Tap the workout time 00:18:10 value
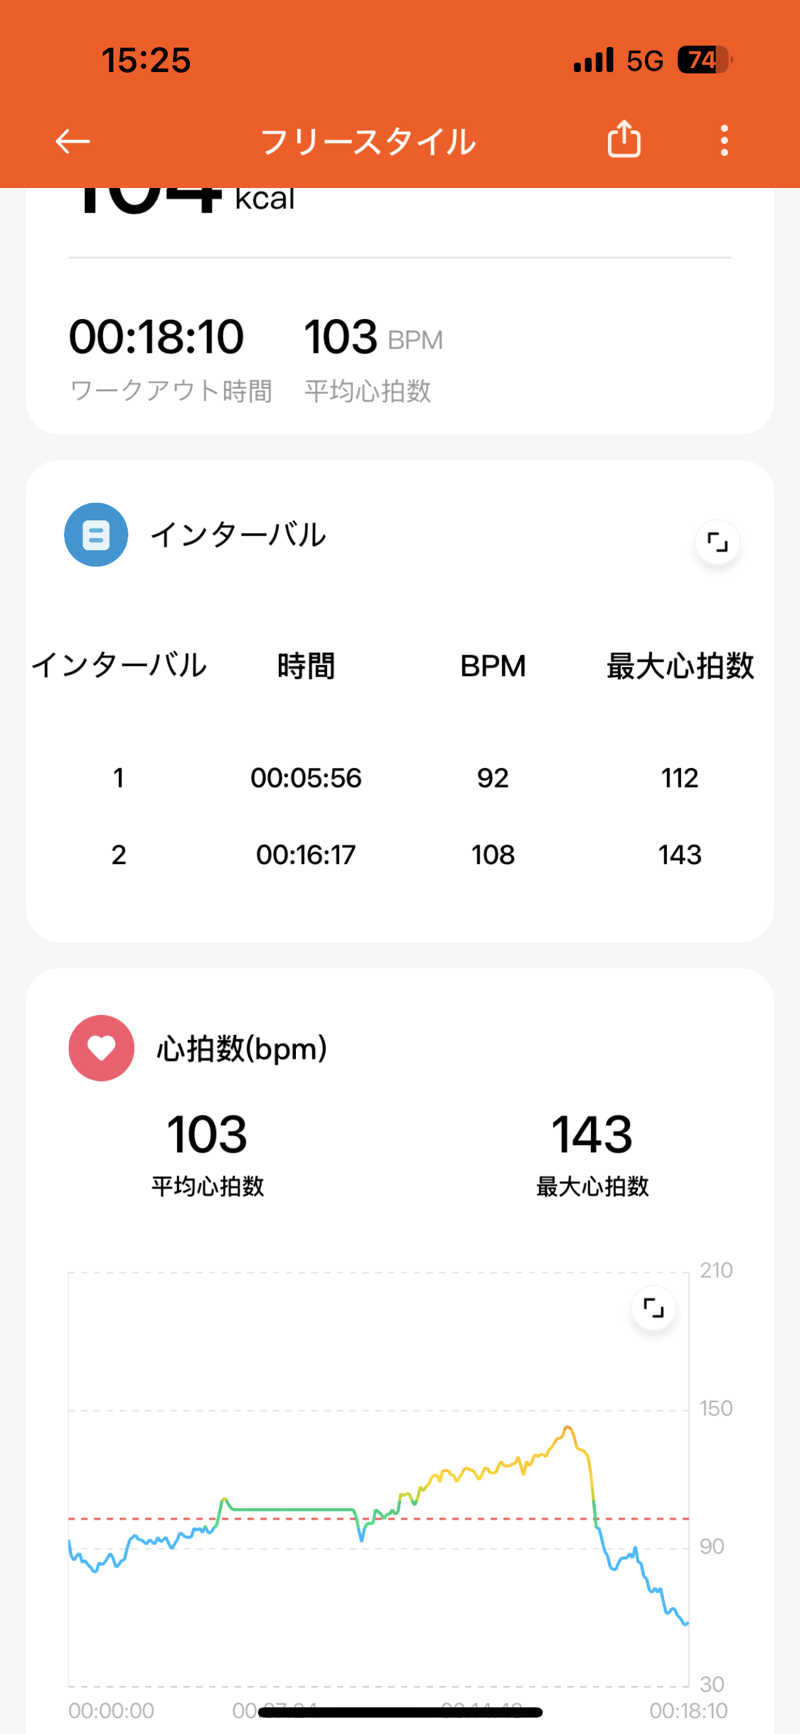 pos(156,337)
